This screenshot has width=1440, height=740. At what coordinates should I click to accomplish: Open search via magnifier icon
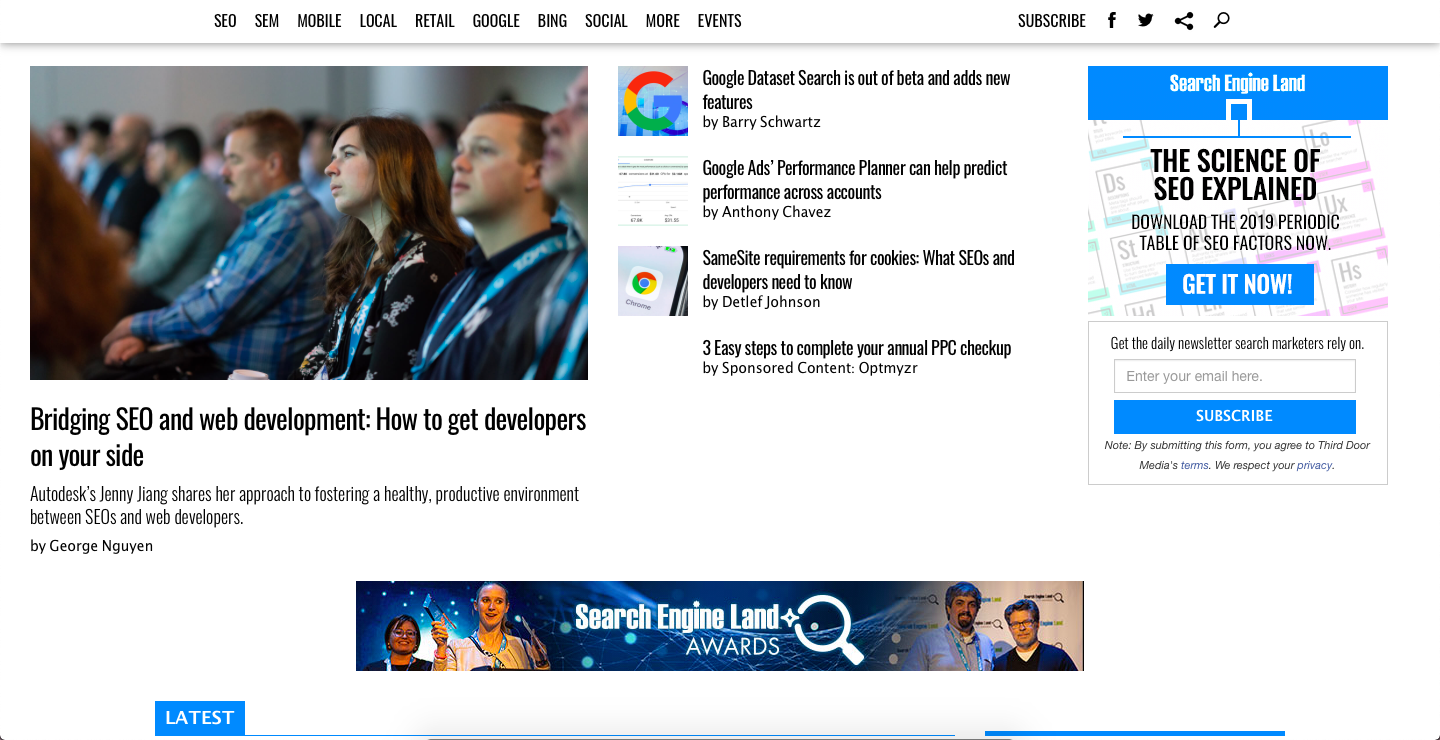pyautogui.click(x=1221, y=20)
